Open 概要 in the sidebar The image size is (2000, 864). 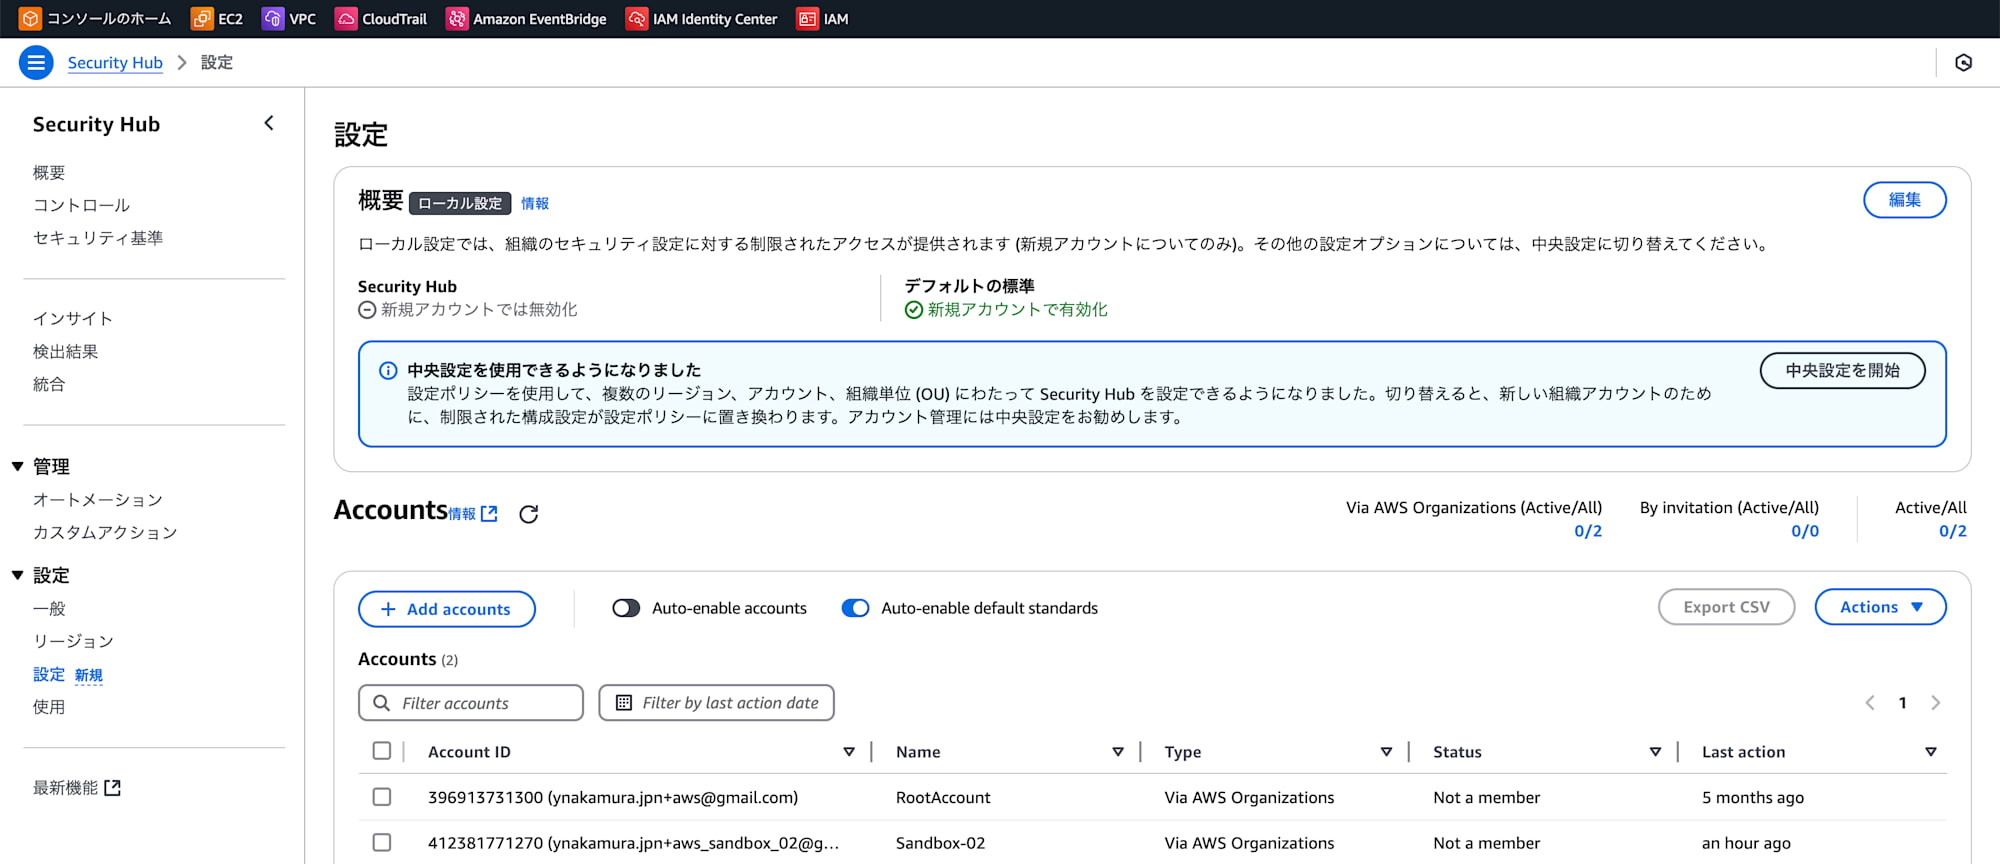click(x=49, y=172)
